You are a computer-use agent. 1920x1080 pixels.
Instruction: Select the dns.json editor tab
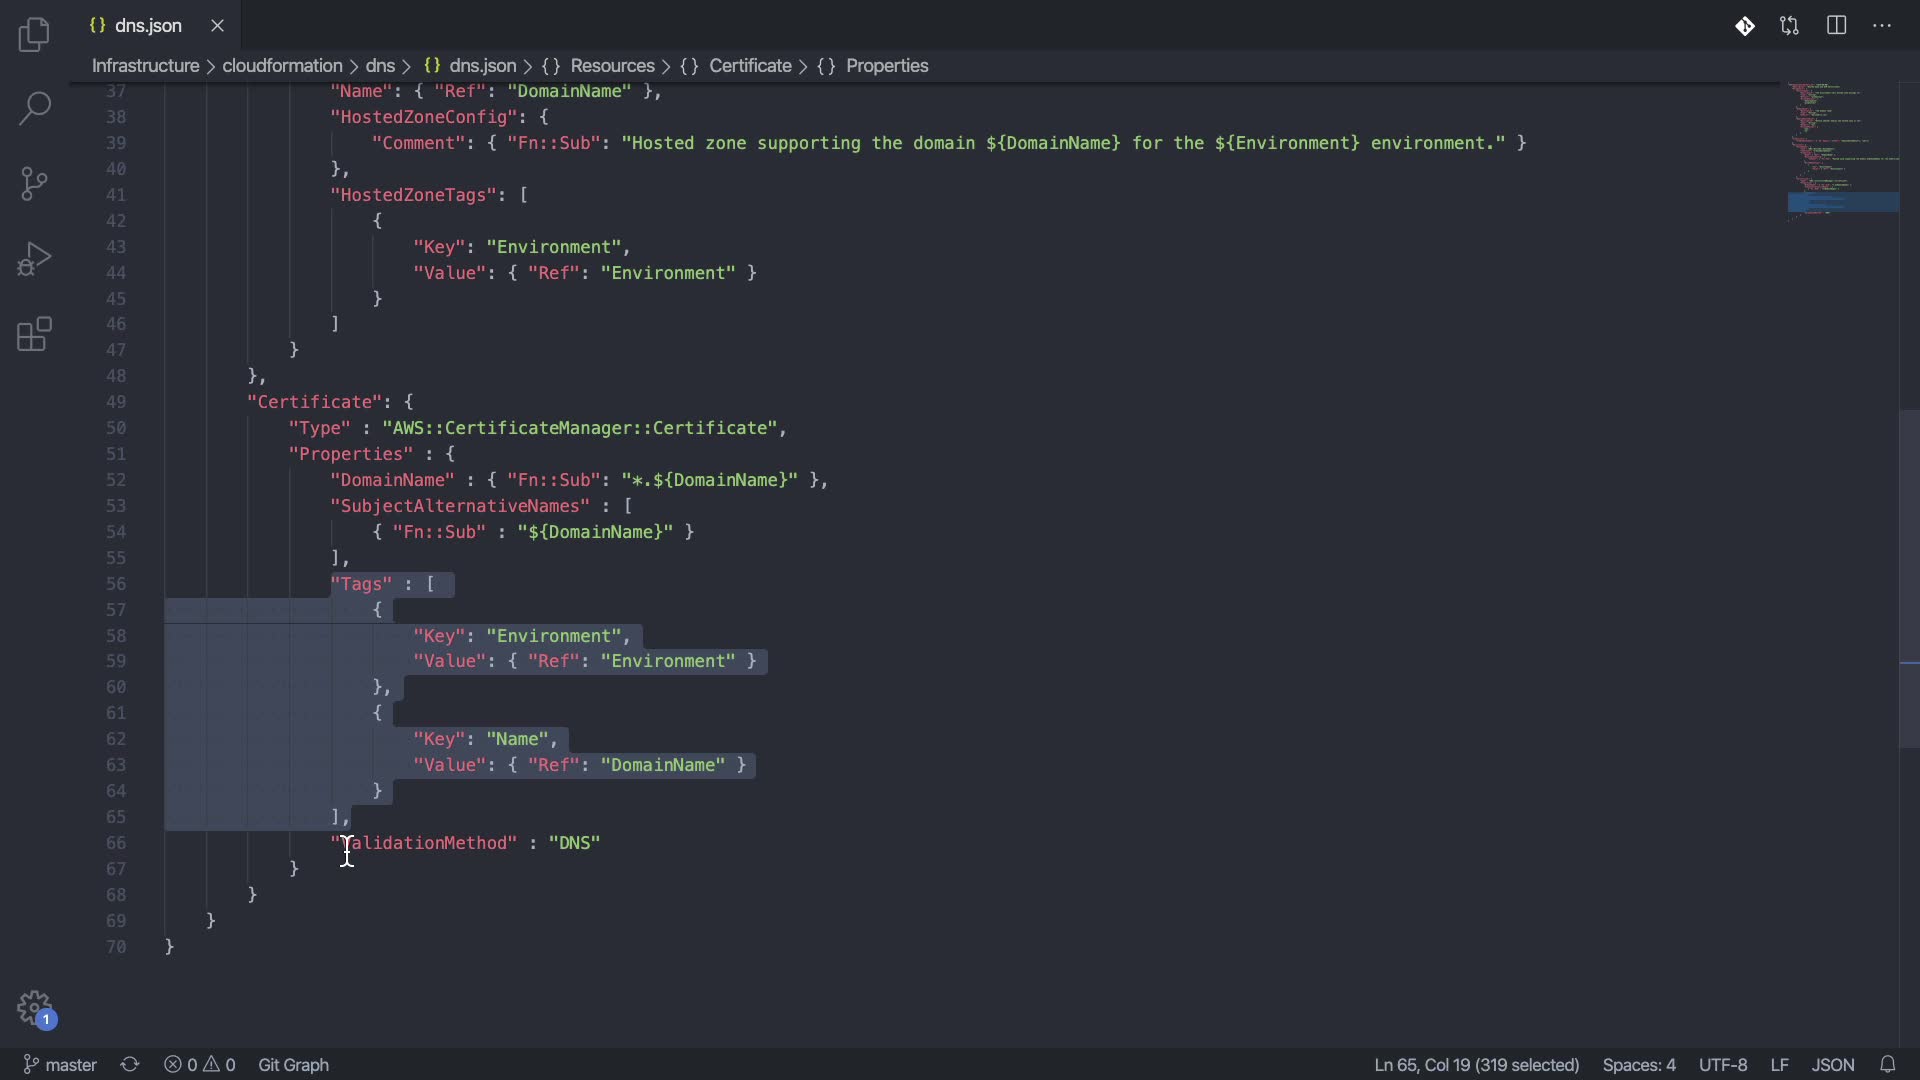[148, 26]
